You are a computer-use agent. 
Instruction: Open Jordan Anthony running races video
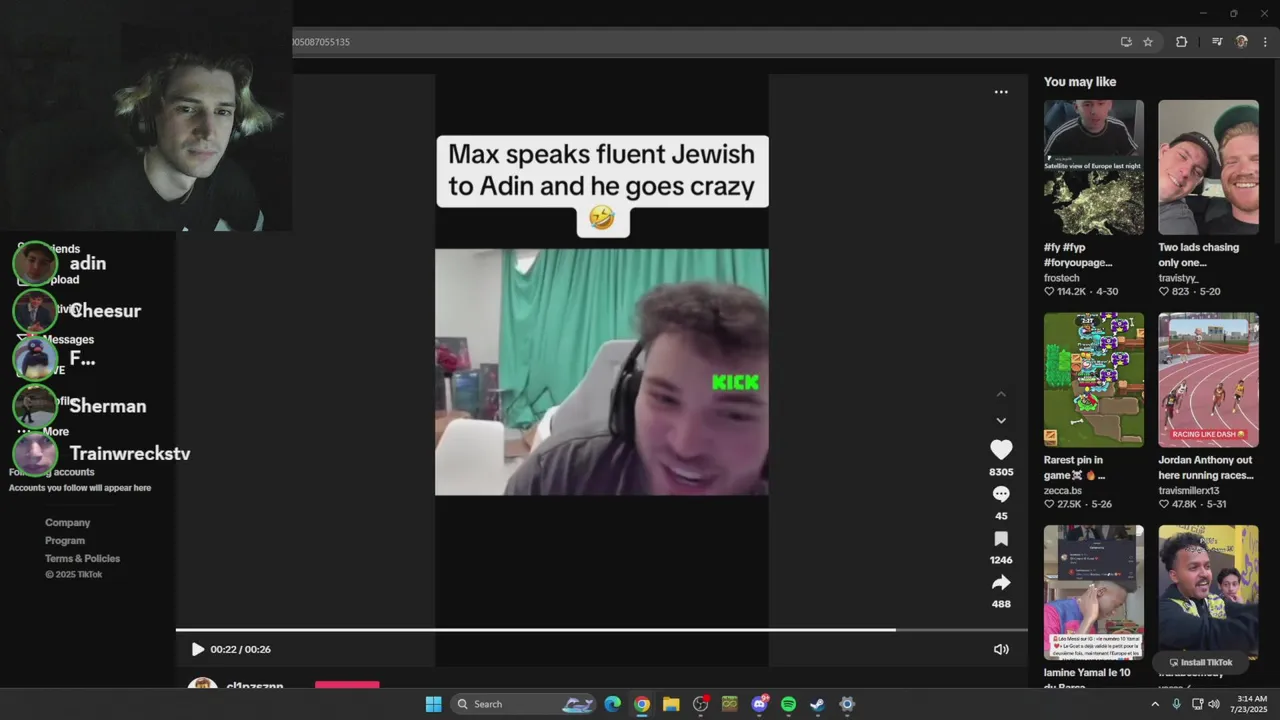click(x=1208, y=380)
